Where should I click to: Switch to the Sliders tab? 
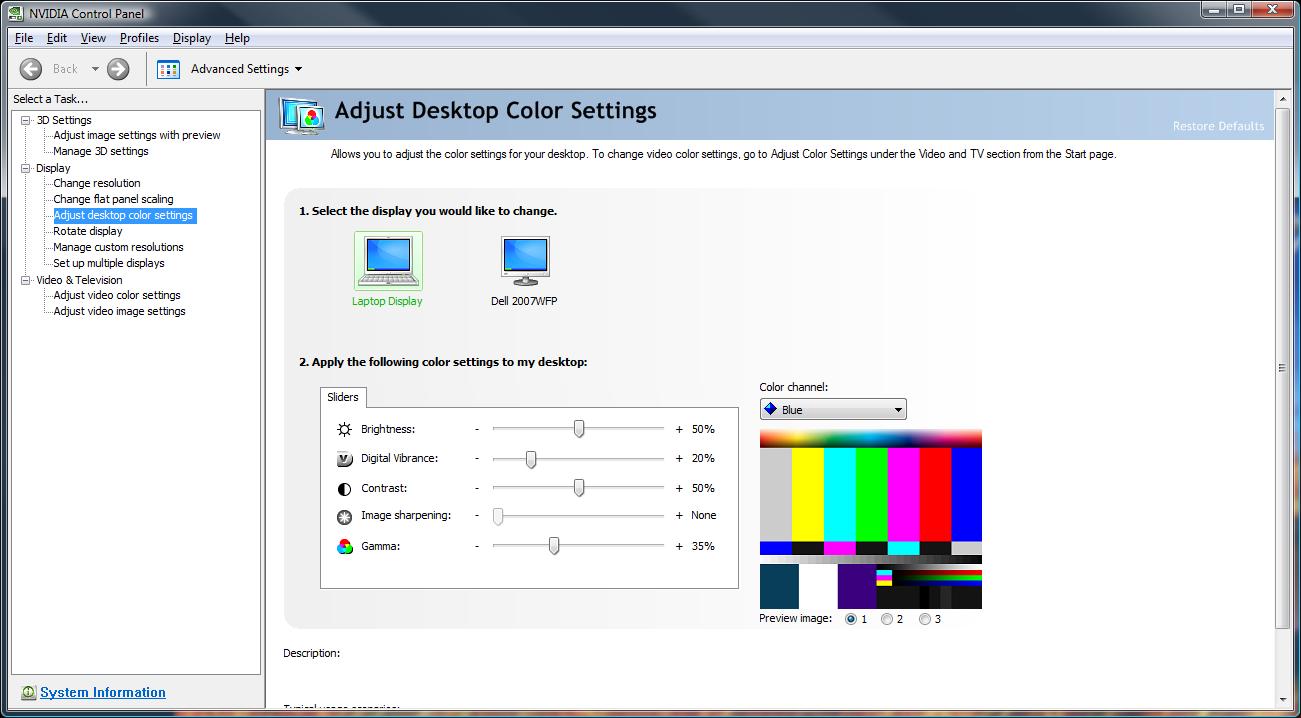coord(343,397)
